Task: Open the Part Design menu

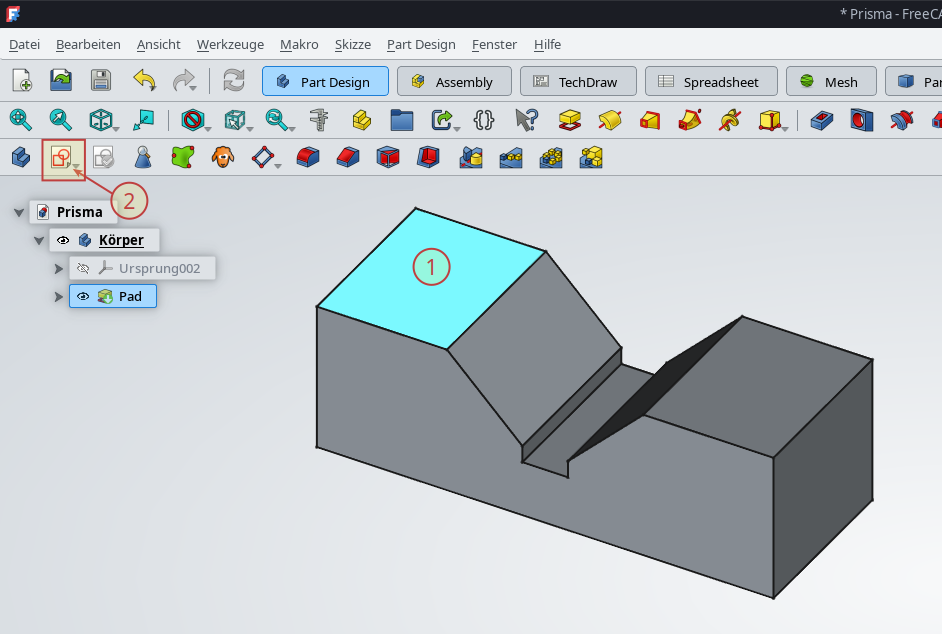Action: [421, 44]
